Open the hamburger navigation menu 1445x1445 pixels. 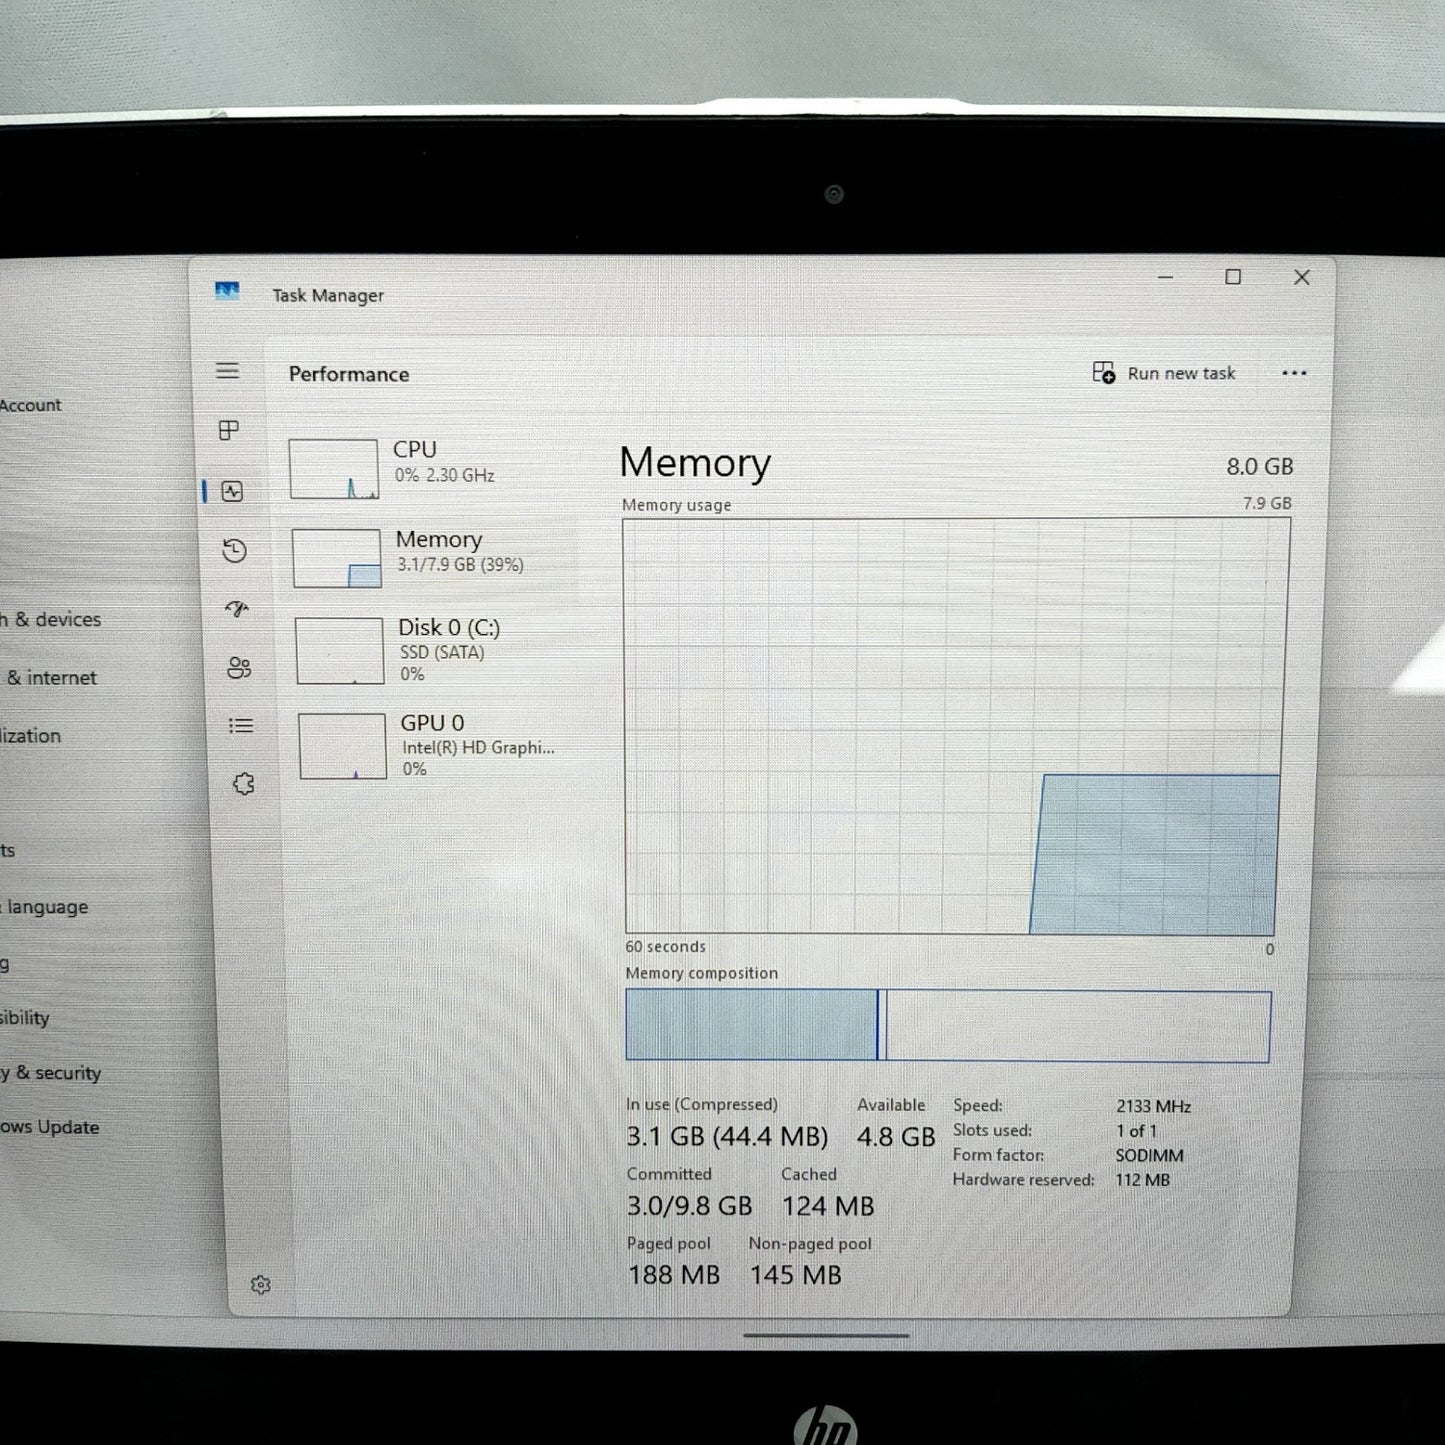tap(227, 371)
